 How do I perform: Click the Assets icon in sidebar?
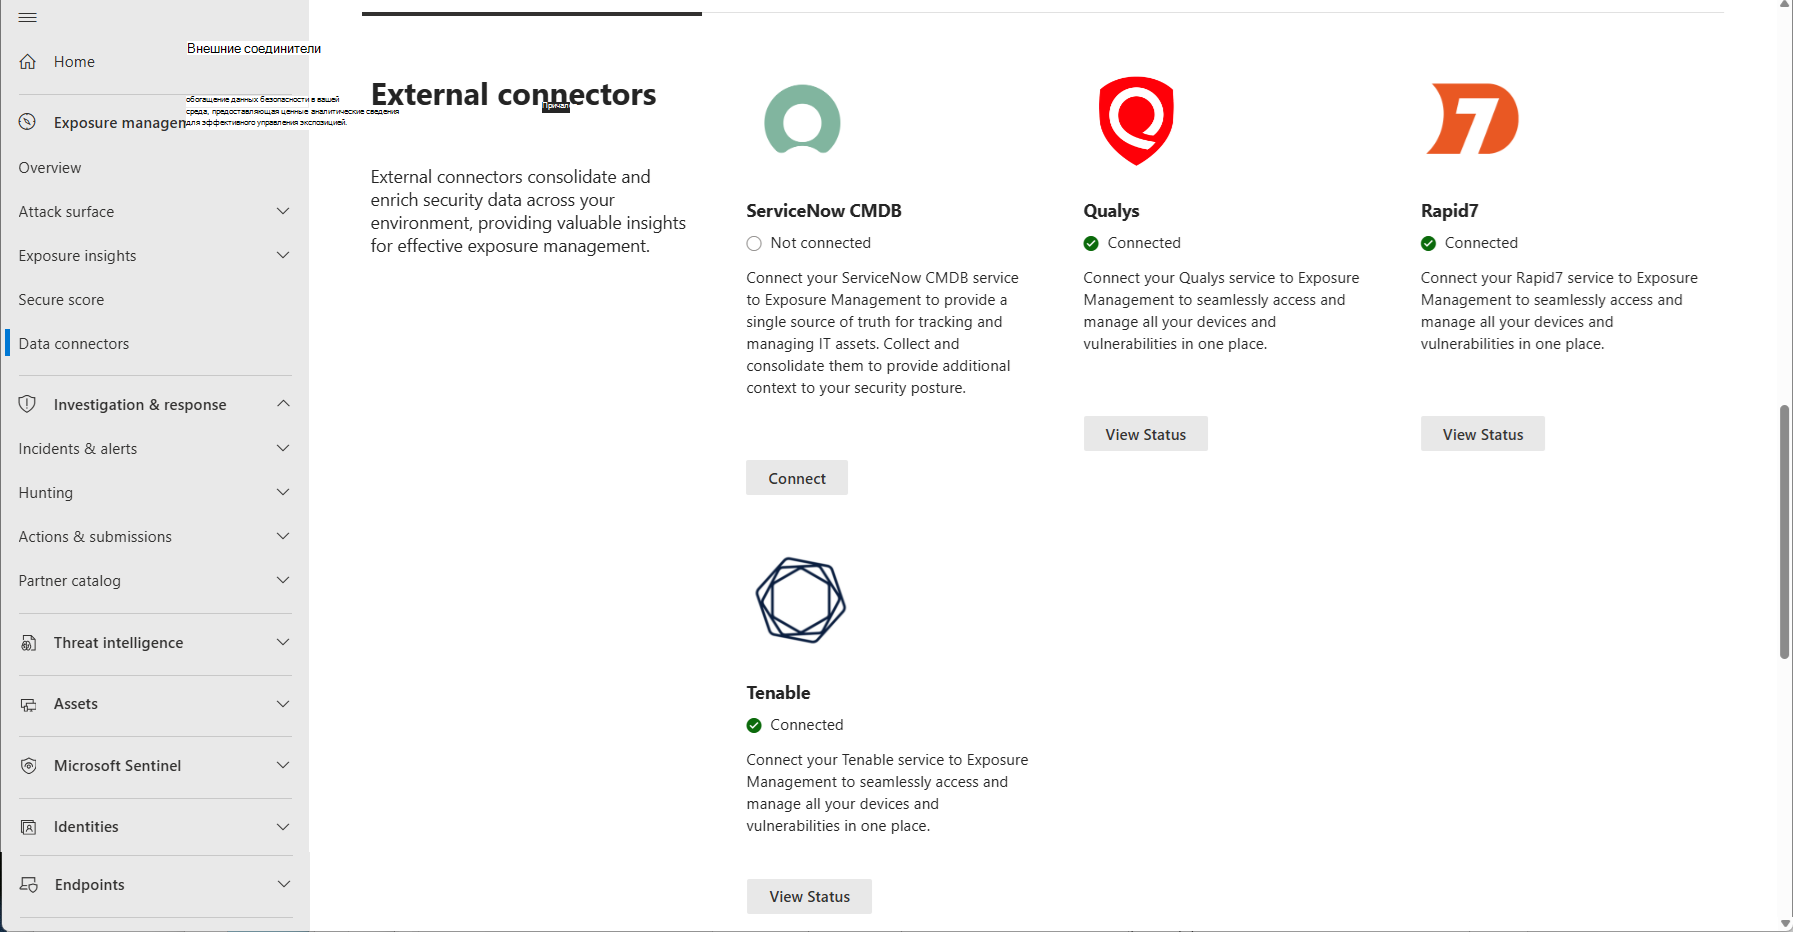click(x=29, y=705)
